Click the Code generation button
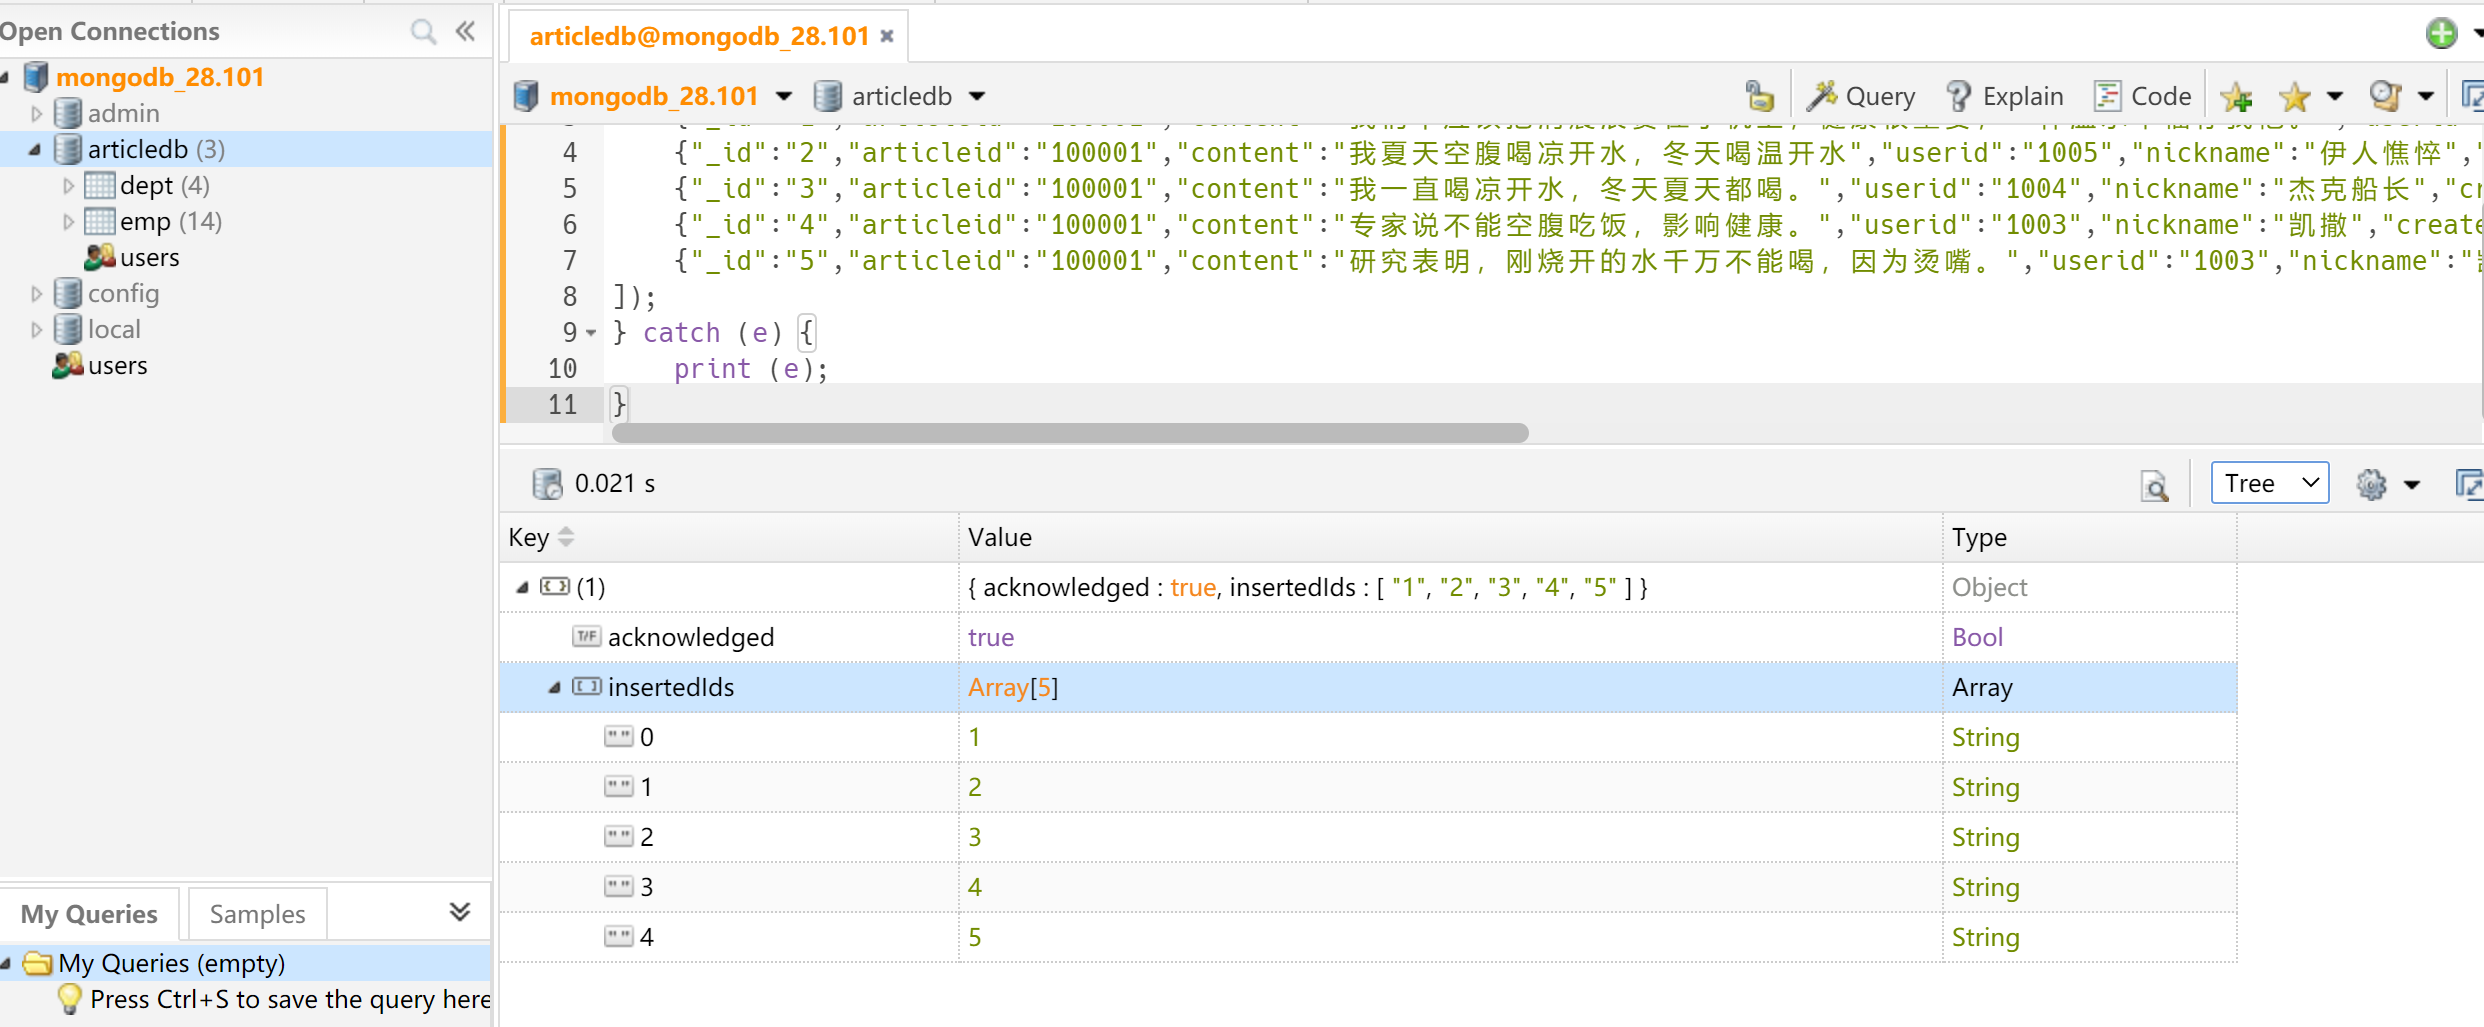 pyautogui.click(x=2142, y=96)
